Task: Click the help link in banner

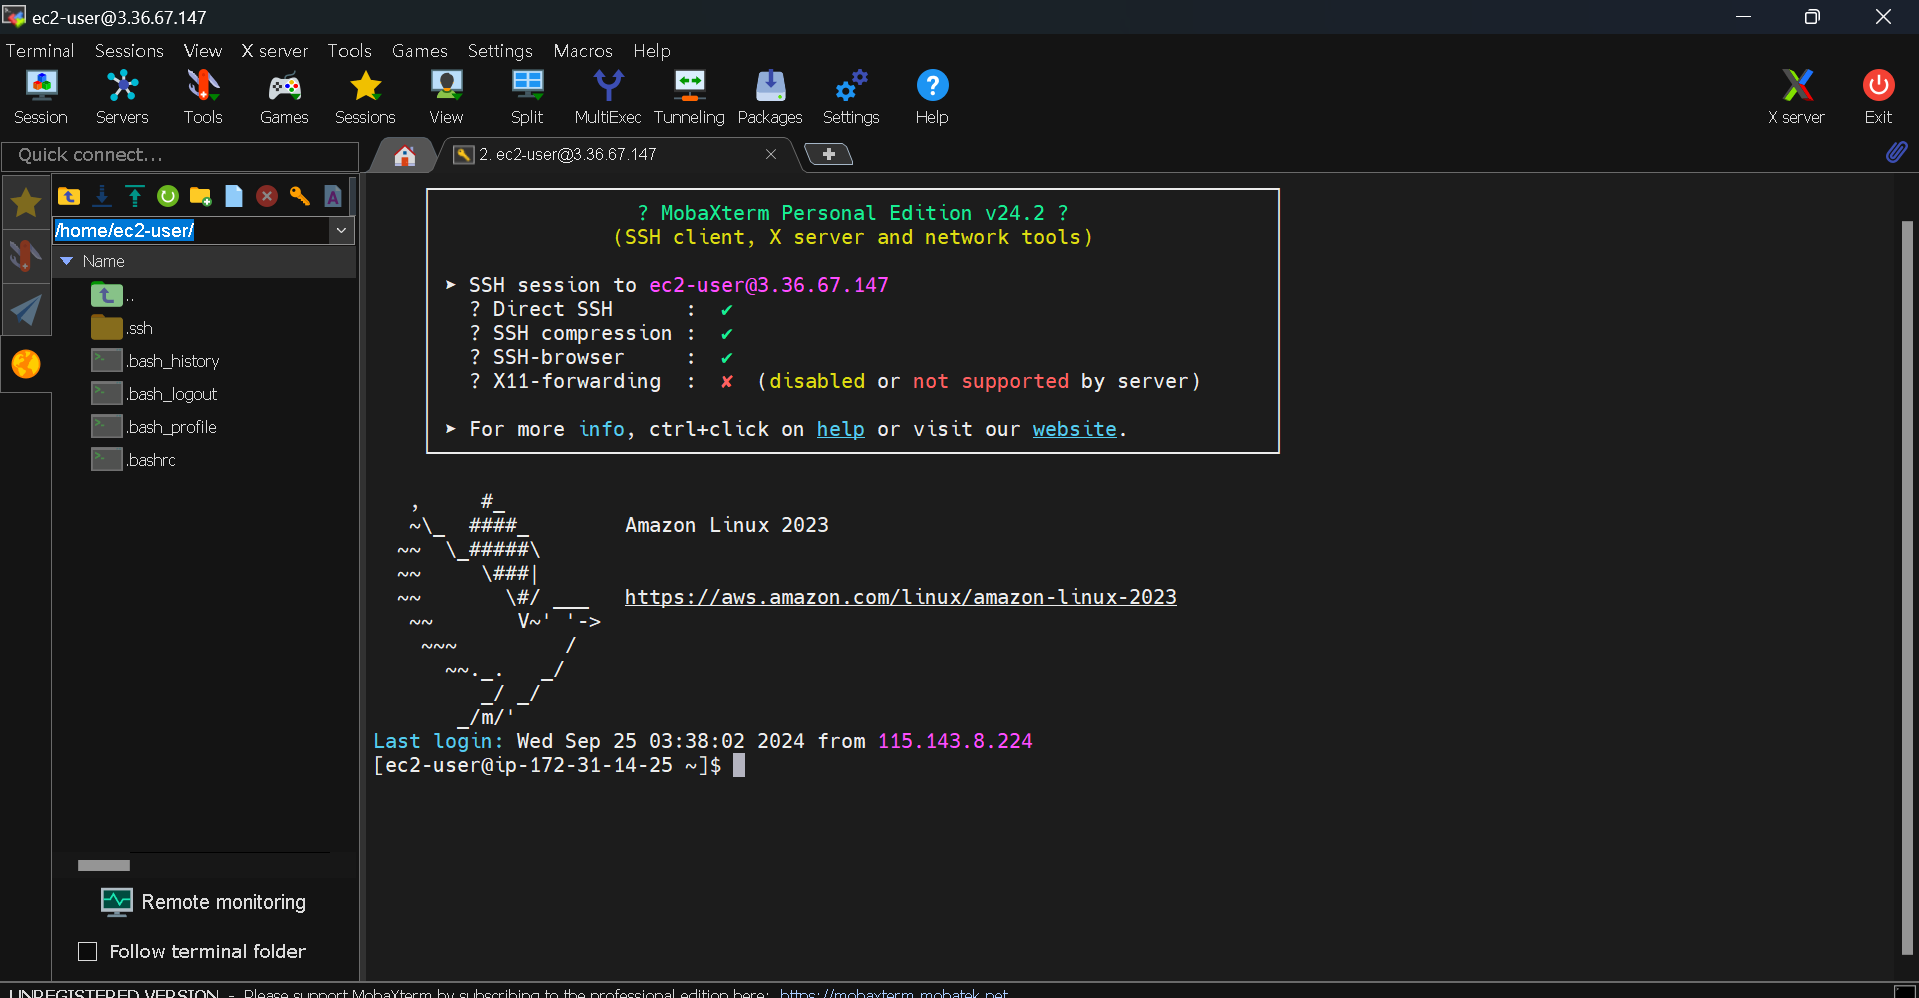Action: coord(840,429)
